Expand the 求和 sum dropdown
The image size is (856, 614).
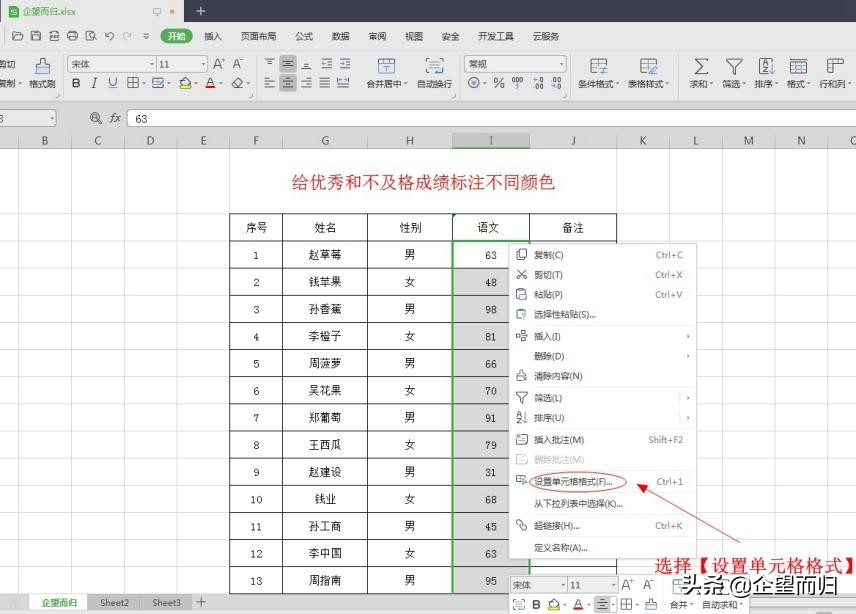point(711,84)
